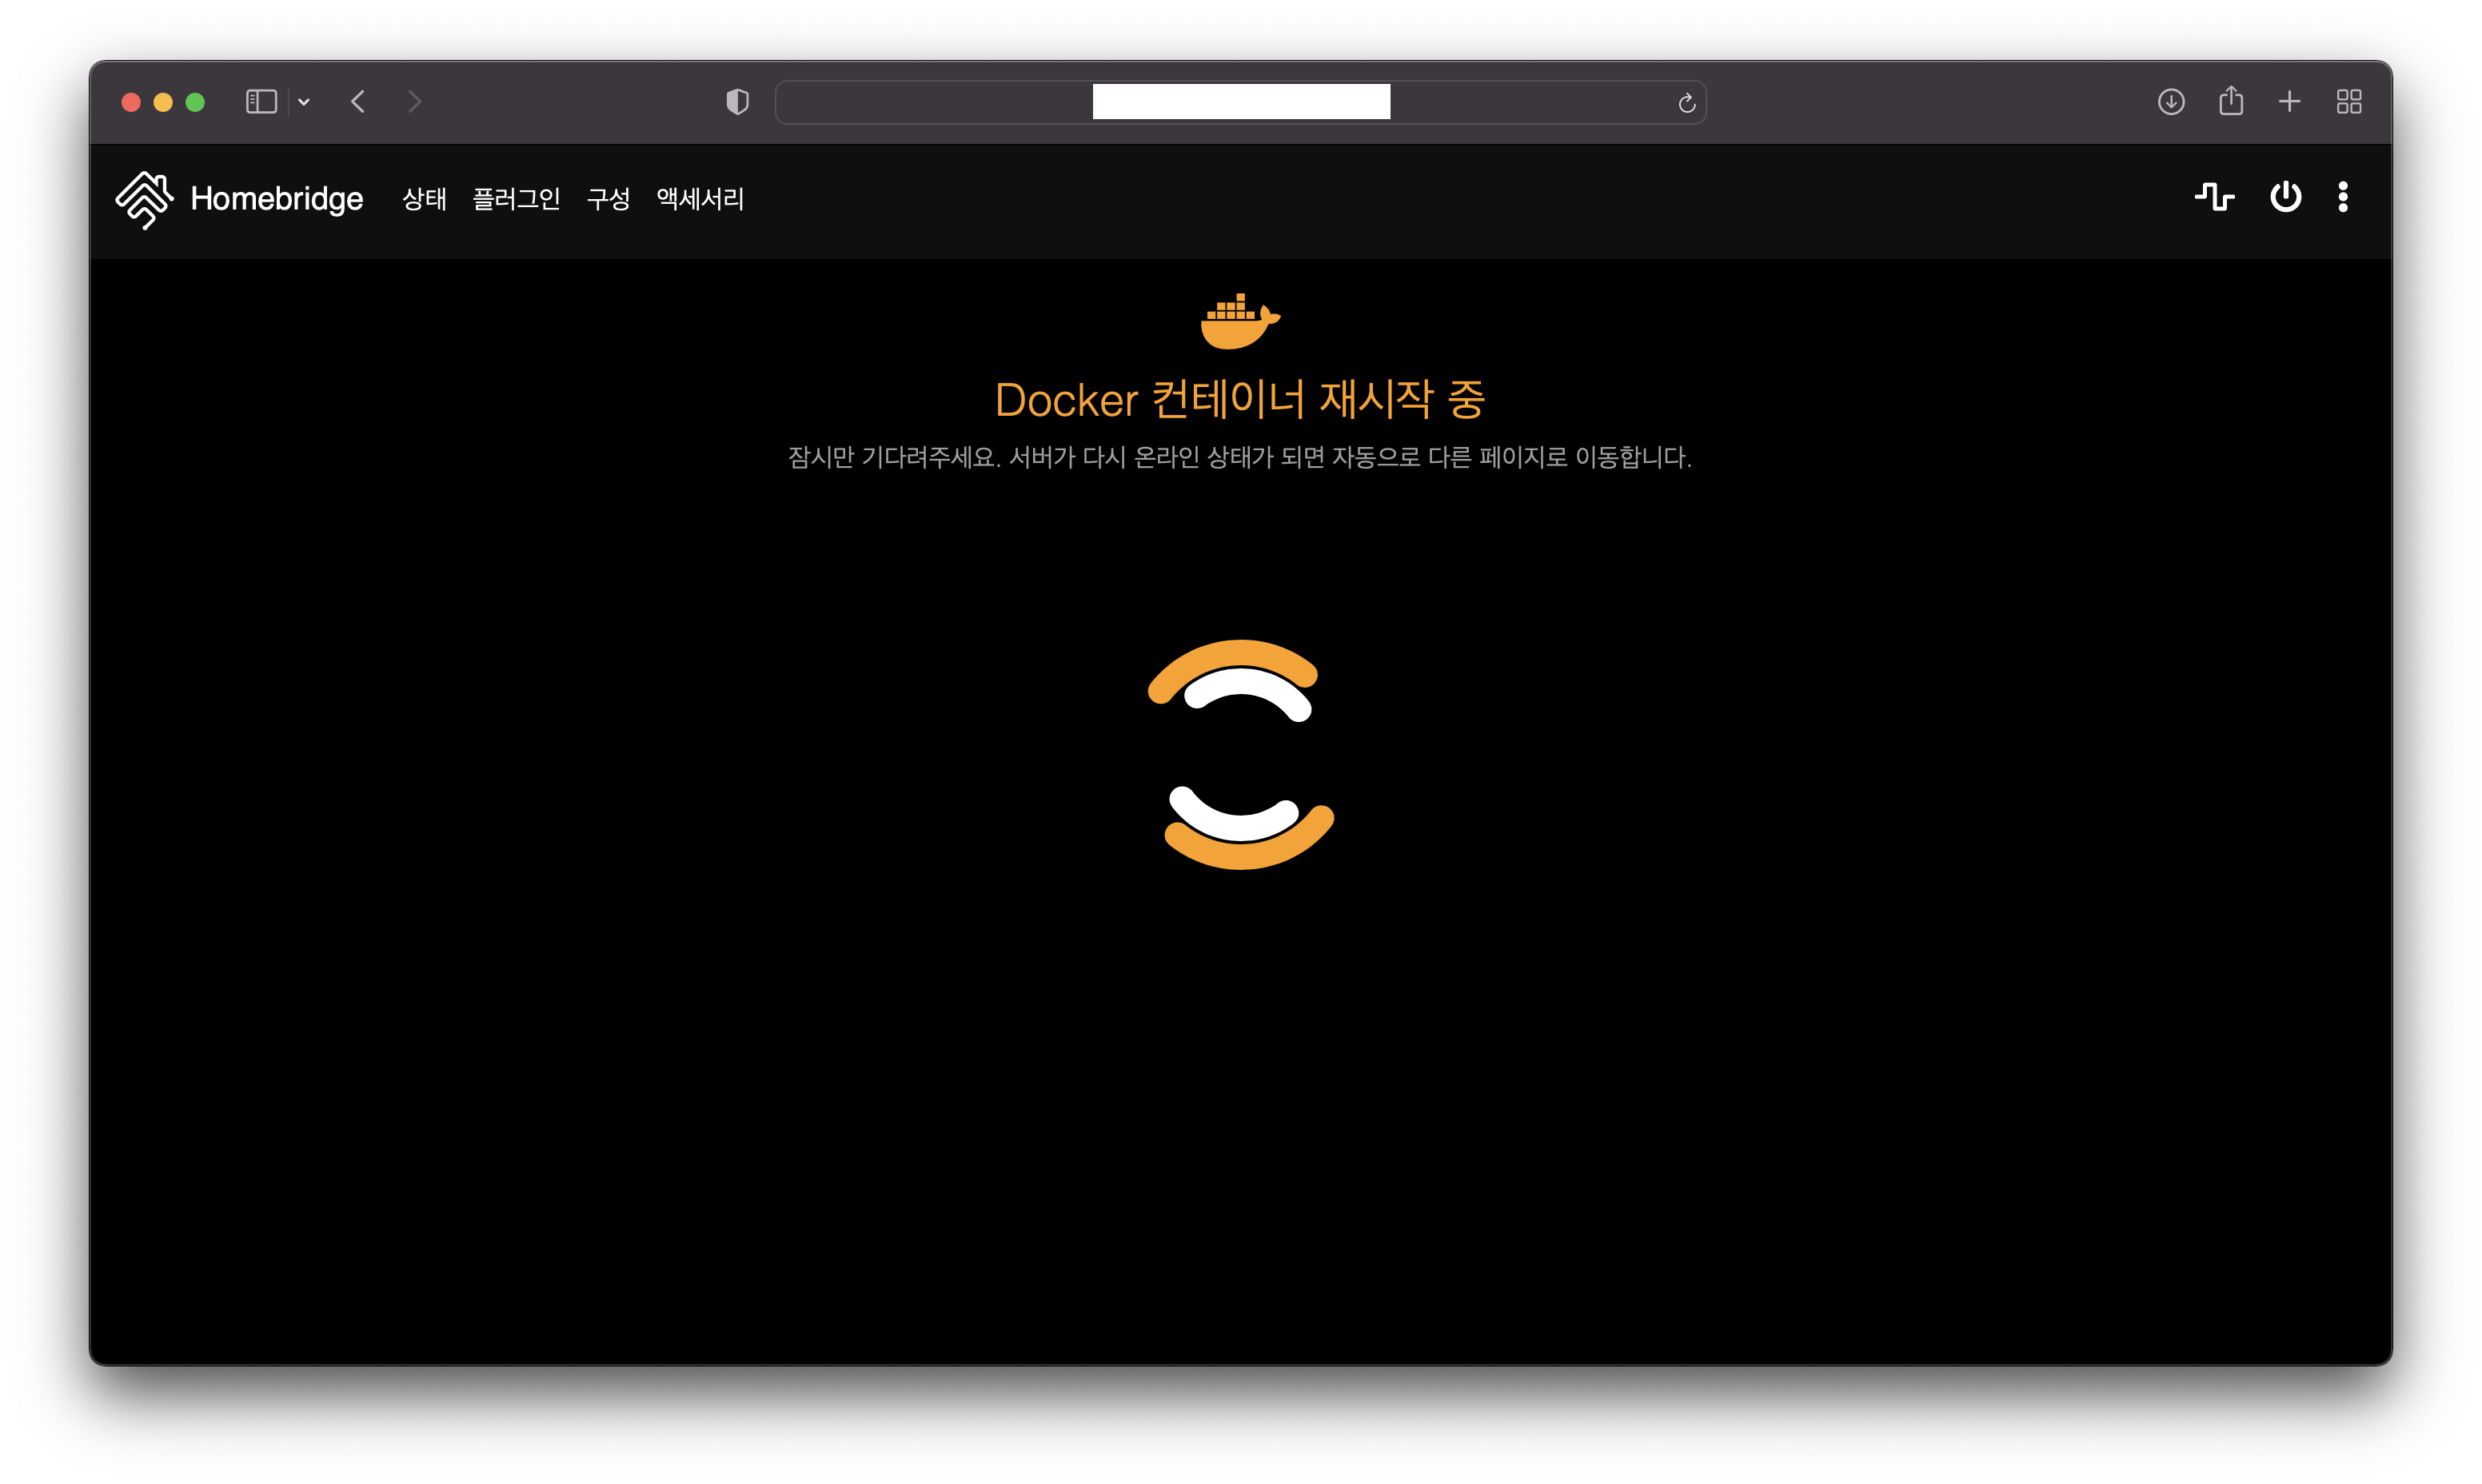The width and height of the screenshot is (2482, 1484).
Task: Expand the sidebar tab group dropdown
Action: (304, 102)
